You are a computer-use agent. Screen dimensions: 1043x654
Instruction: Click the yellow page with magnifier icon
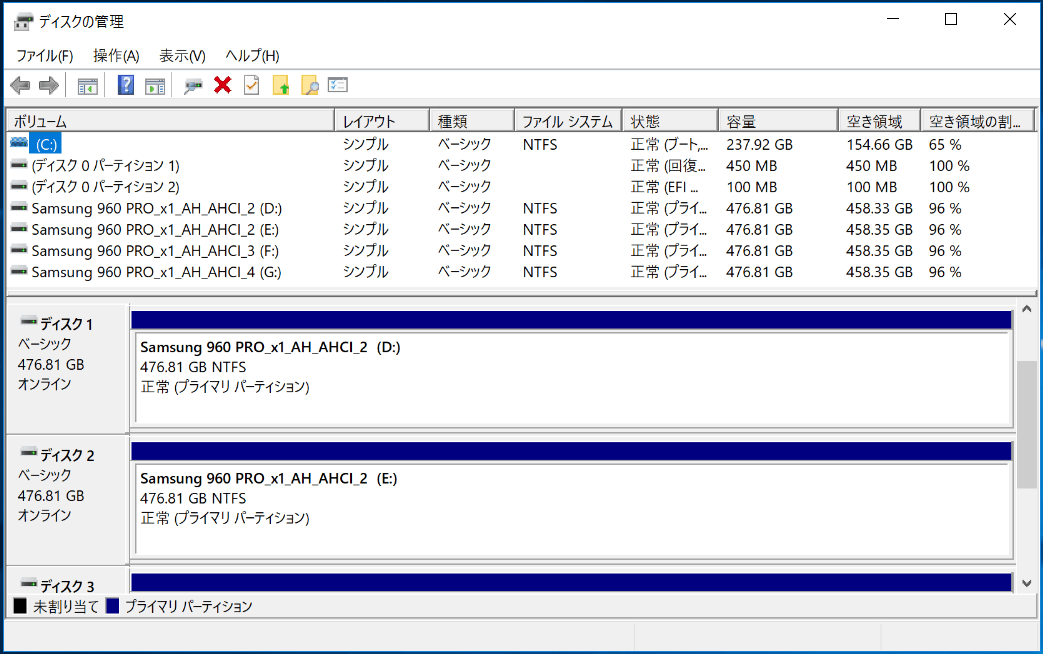coord(309,85)
